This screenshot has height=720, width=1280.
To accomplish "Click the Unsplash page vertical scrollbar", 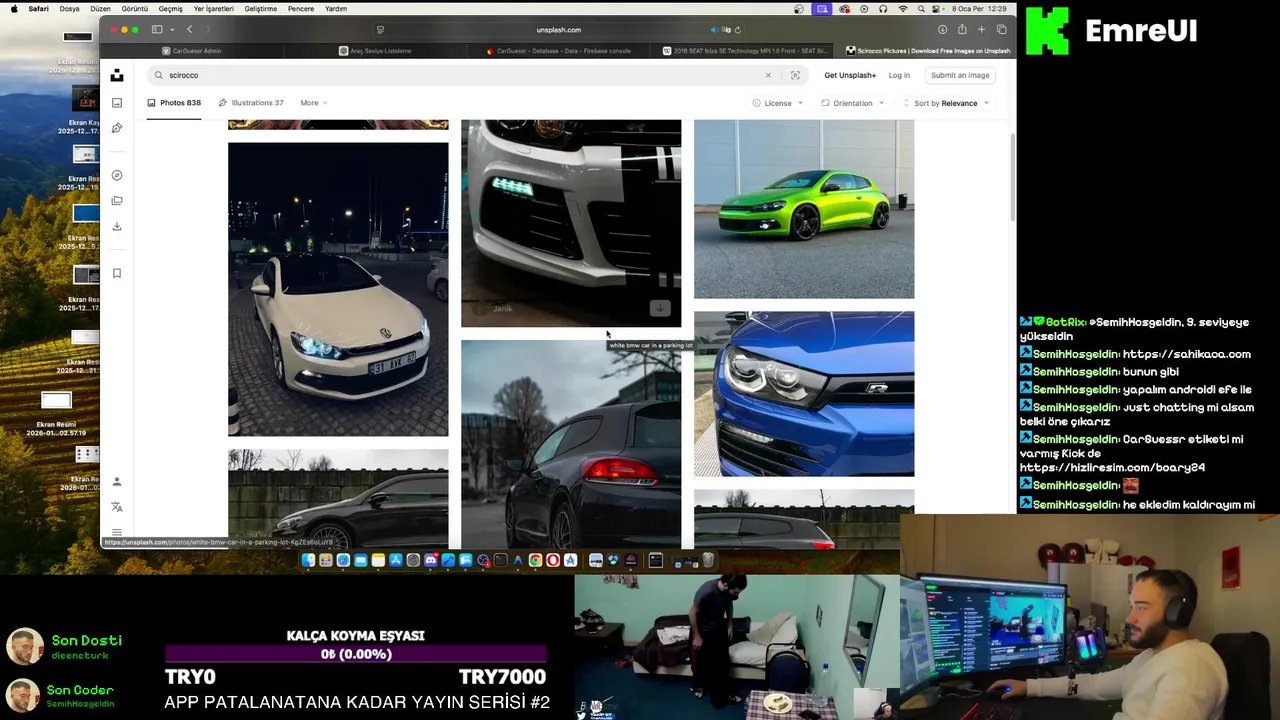I will 1012,175.
